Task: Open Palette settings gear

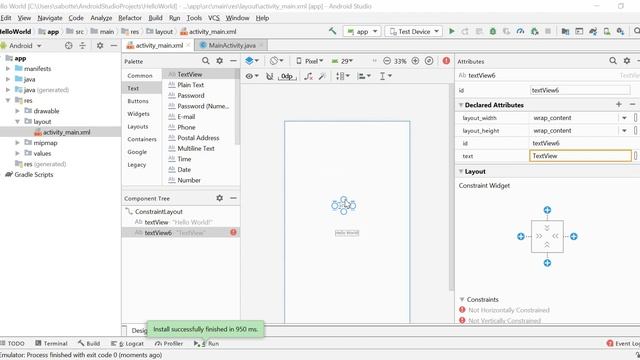Action: pos(220,61)
